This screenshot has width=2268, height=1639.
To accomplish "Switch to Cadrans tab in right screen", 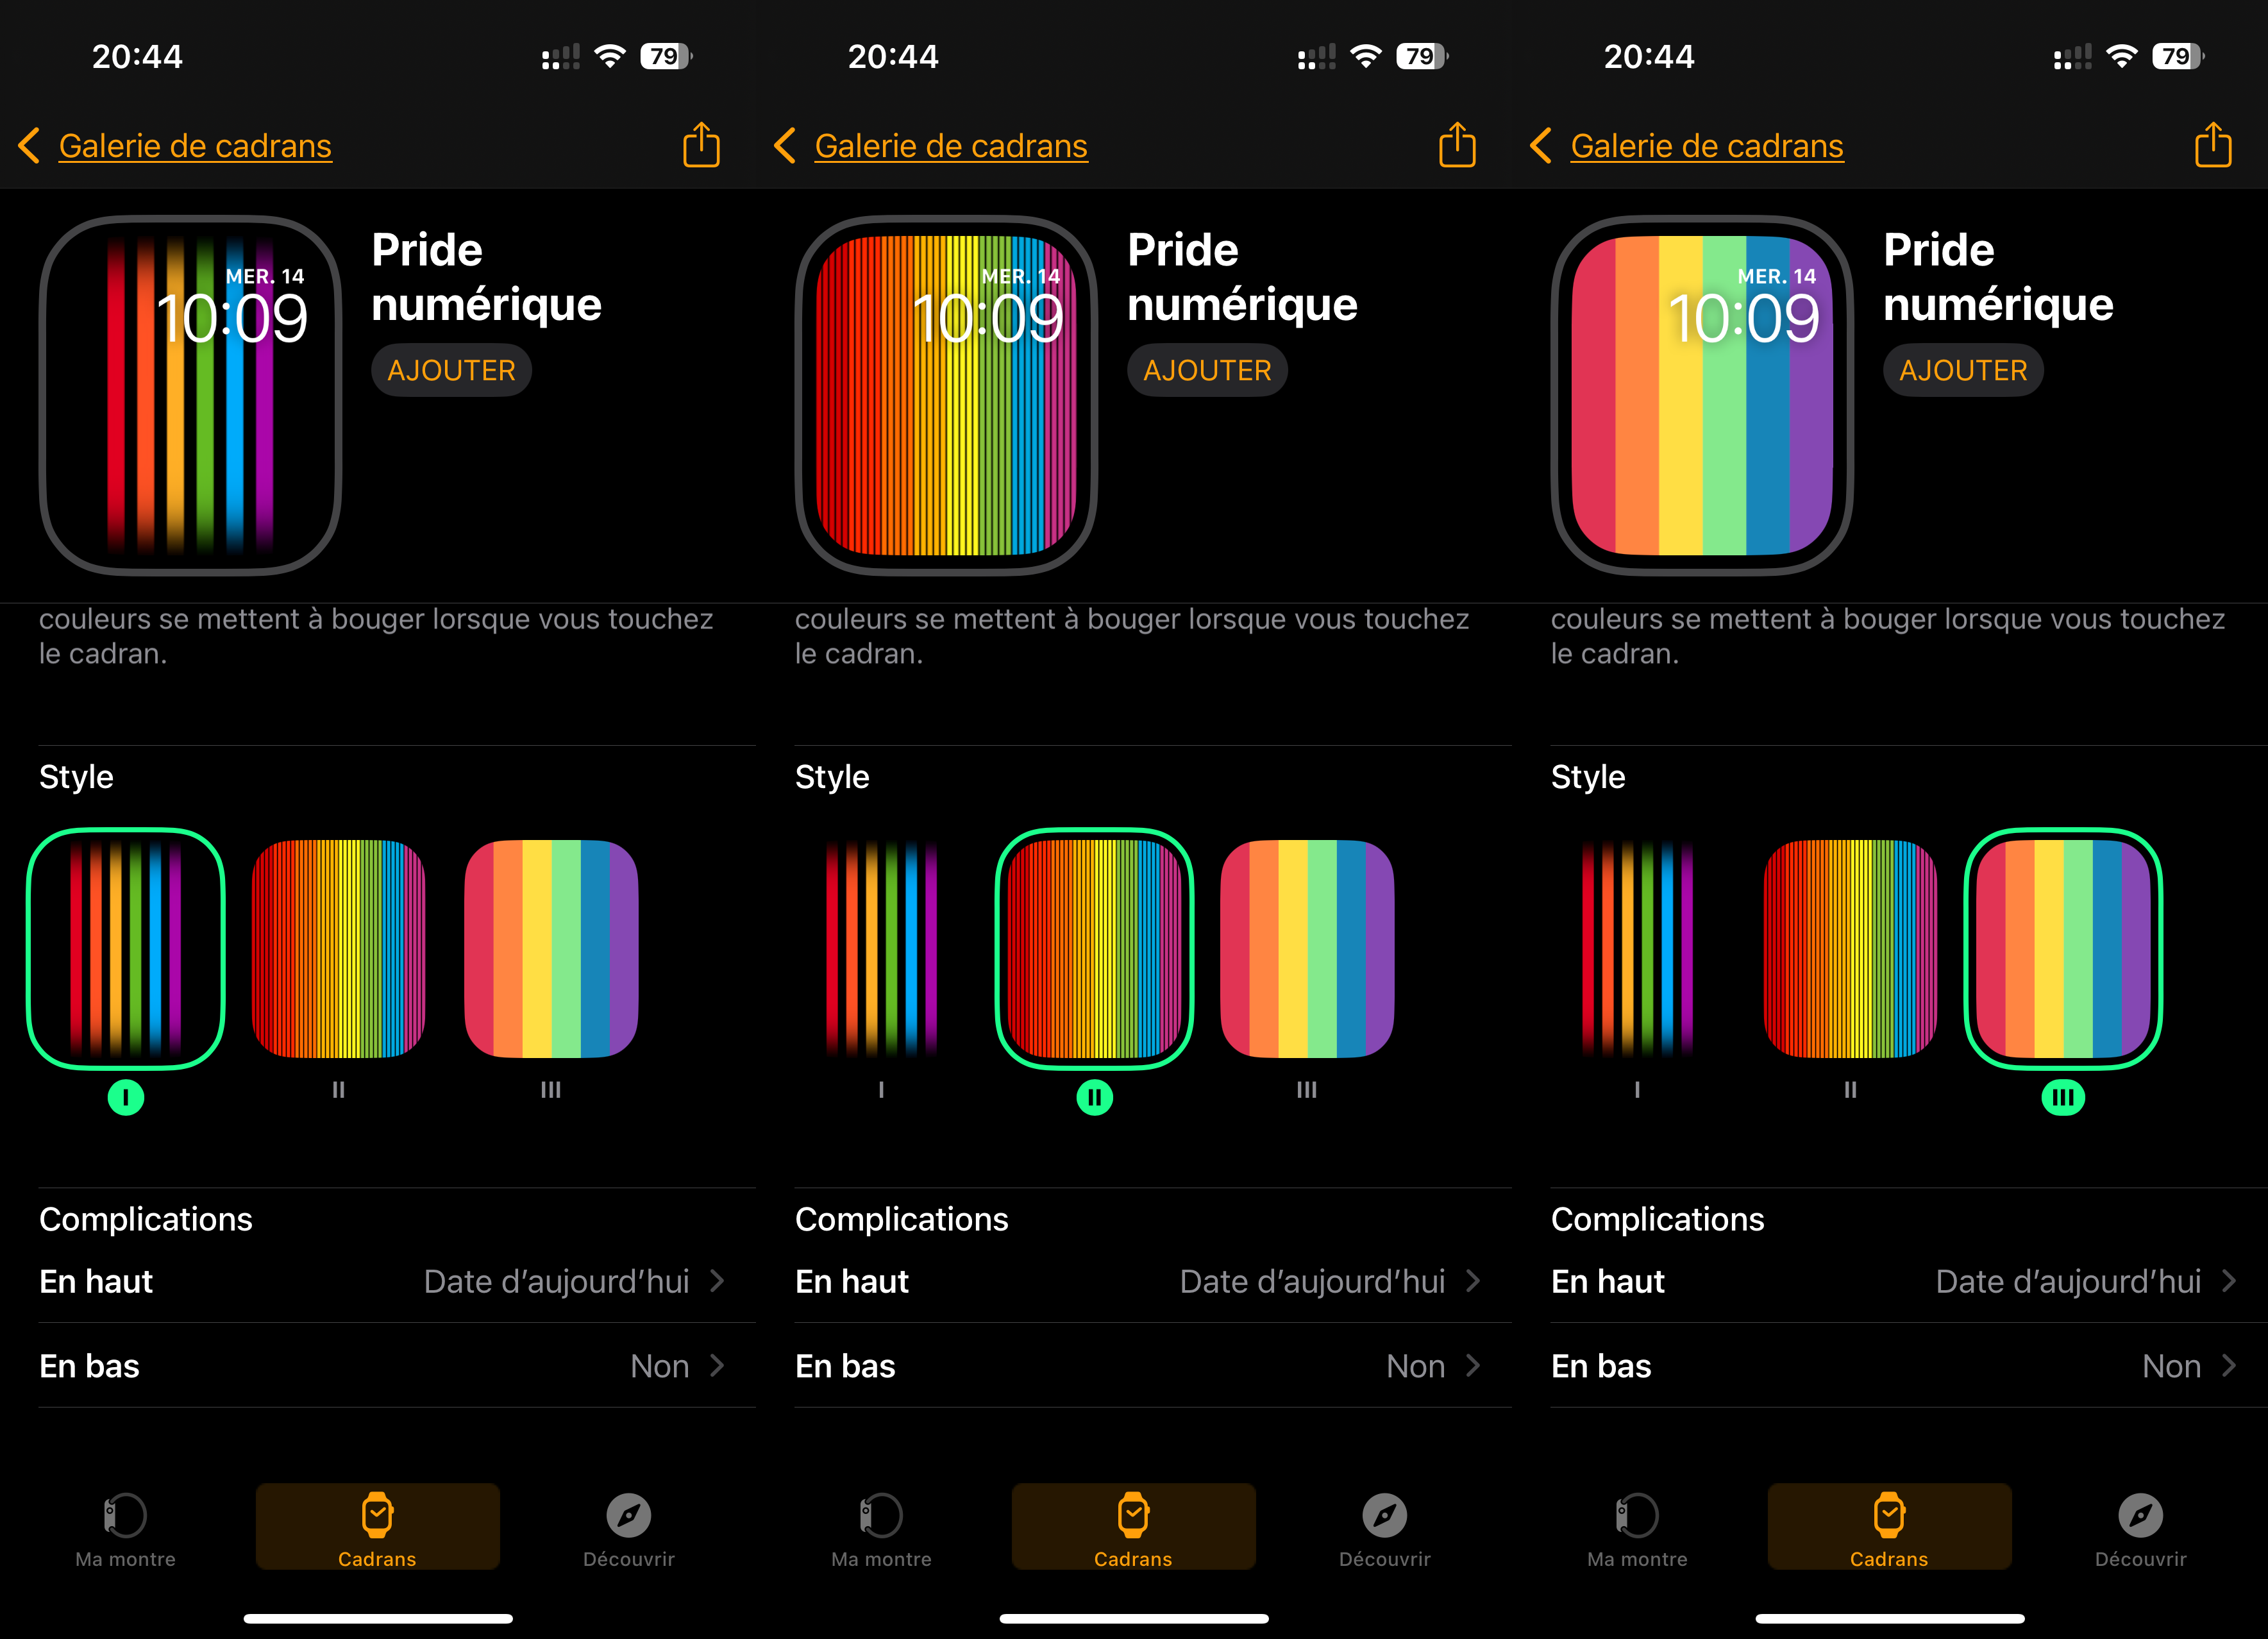I will pyautogui.click(x=1889, y=1527).
